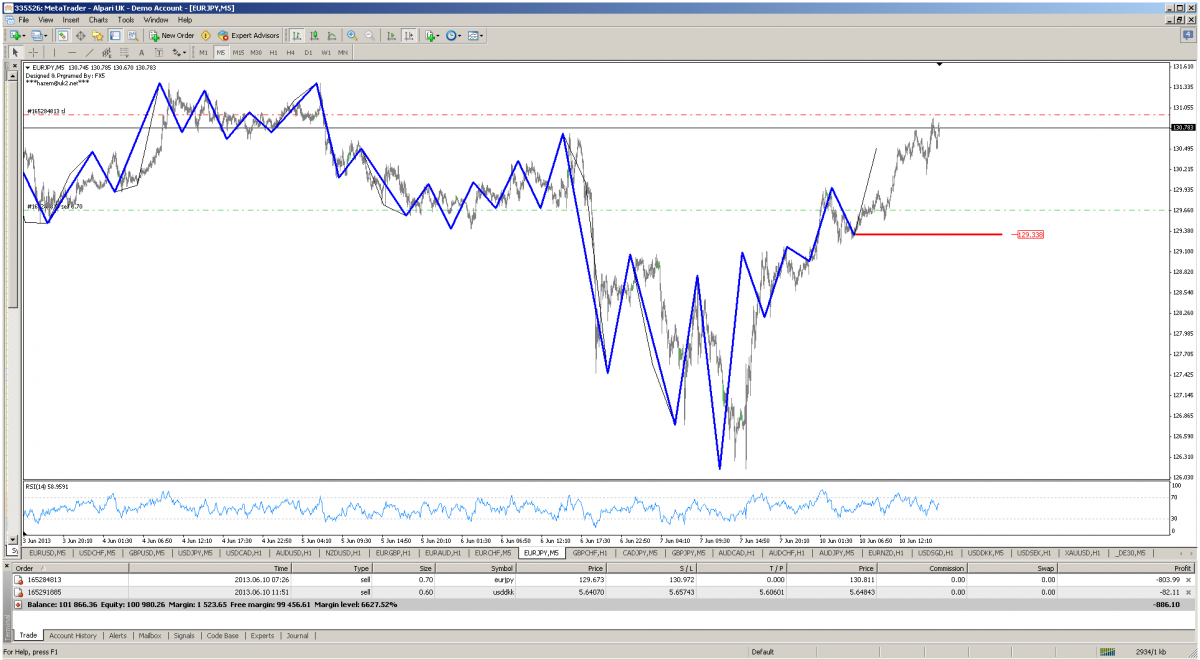Toggle Expert Advisors on or off

[x=241, y=35]
